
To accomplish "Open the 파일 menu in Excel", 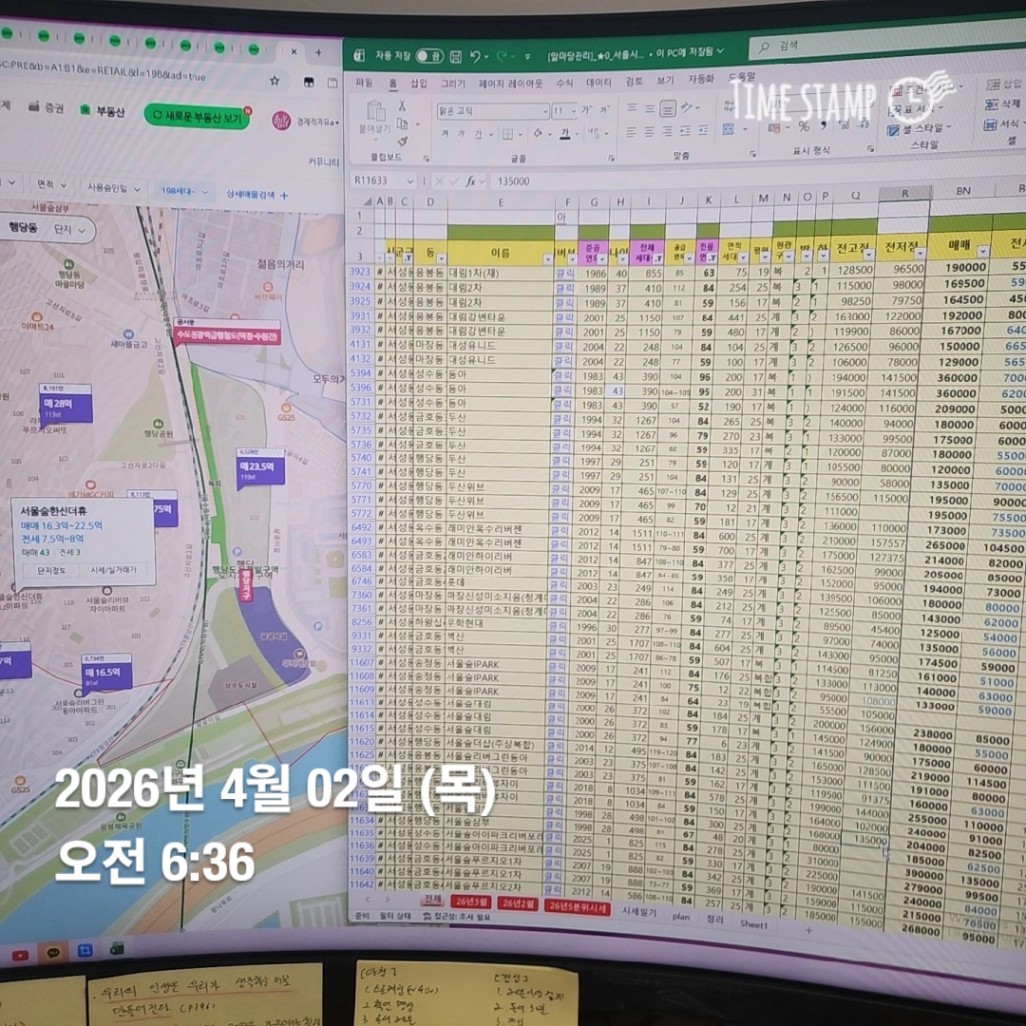I will (x=363, y=82).
